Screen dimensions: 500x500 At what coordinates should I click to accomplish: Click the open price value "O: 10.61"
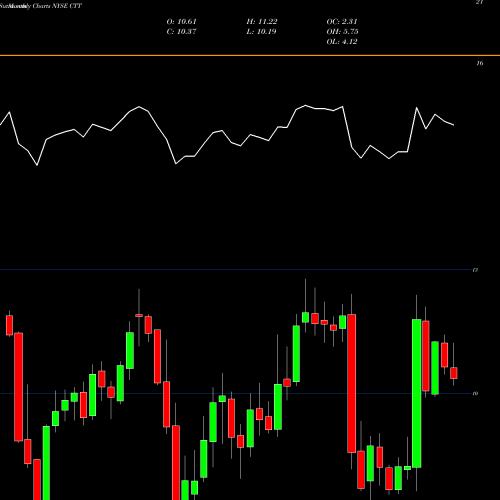point(182,22)
